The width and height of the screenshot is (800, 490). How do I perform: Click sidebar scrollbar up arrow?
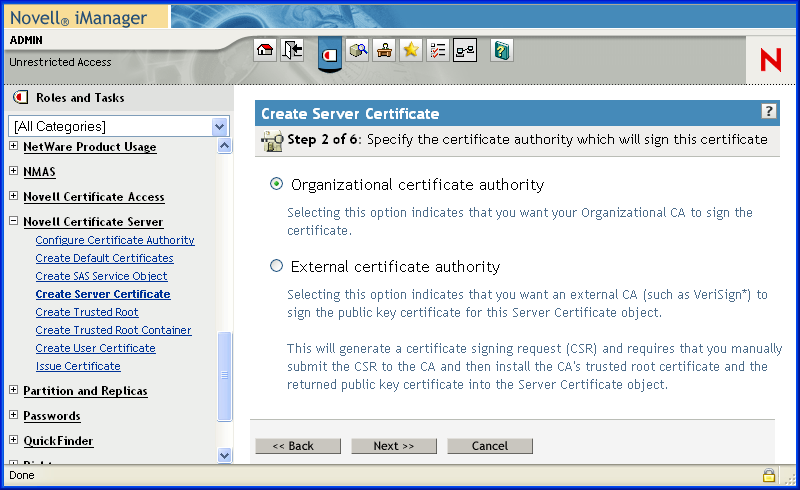click(224, 146)
